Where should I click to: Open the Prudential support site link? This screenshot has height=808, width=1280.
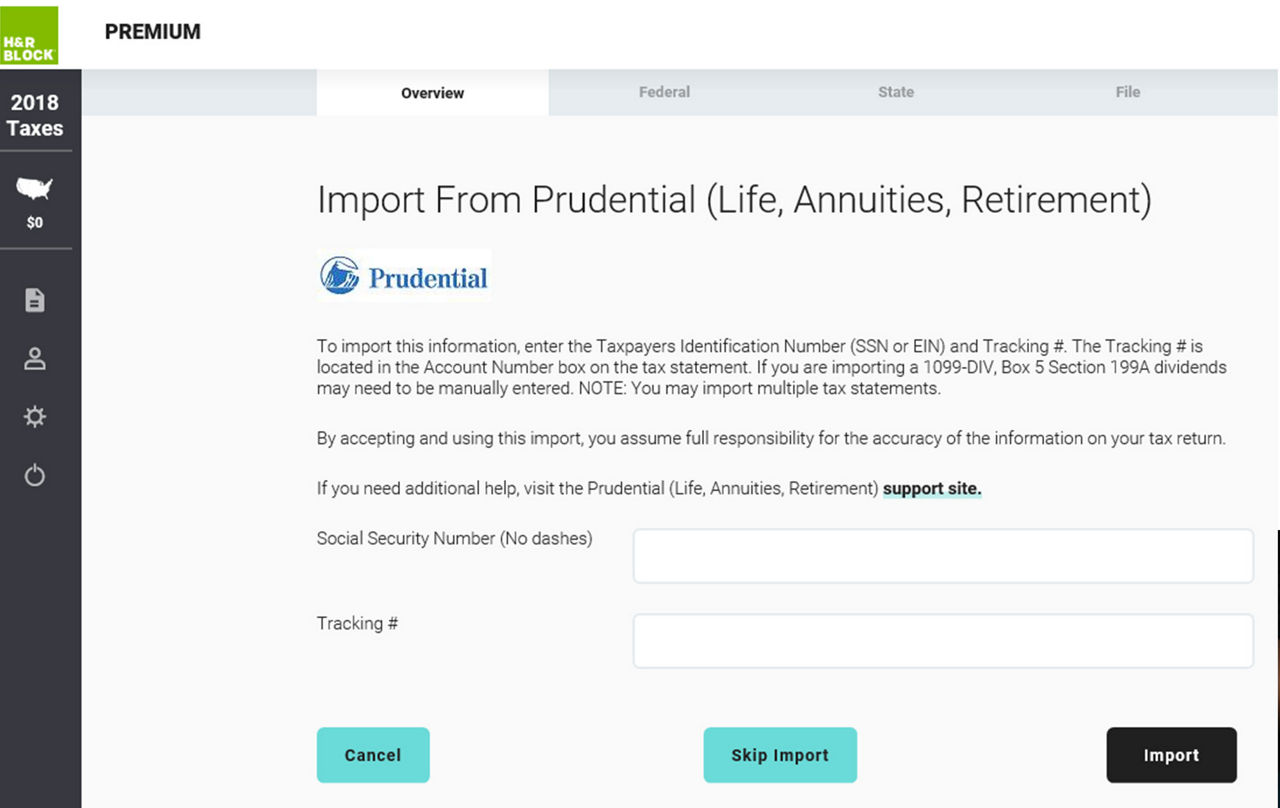(x=931, y=488)
